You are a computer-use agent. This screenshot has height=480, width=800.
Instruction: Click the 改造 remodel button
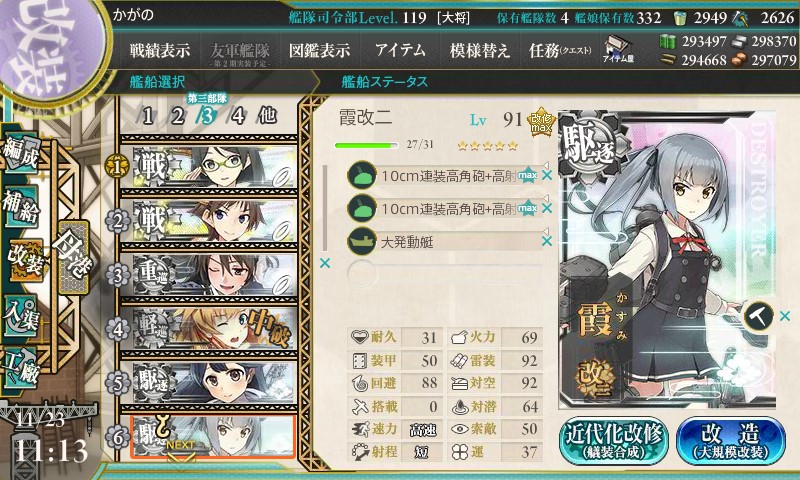(730, 441)
